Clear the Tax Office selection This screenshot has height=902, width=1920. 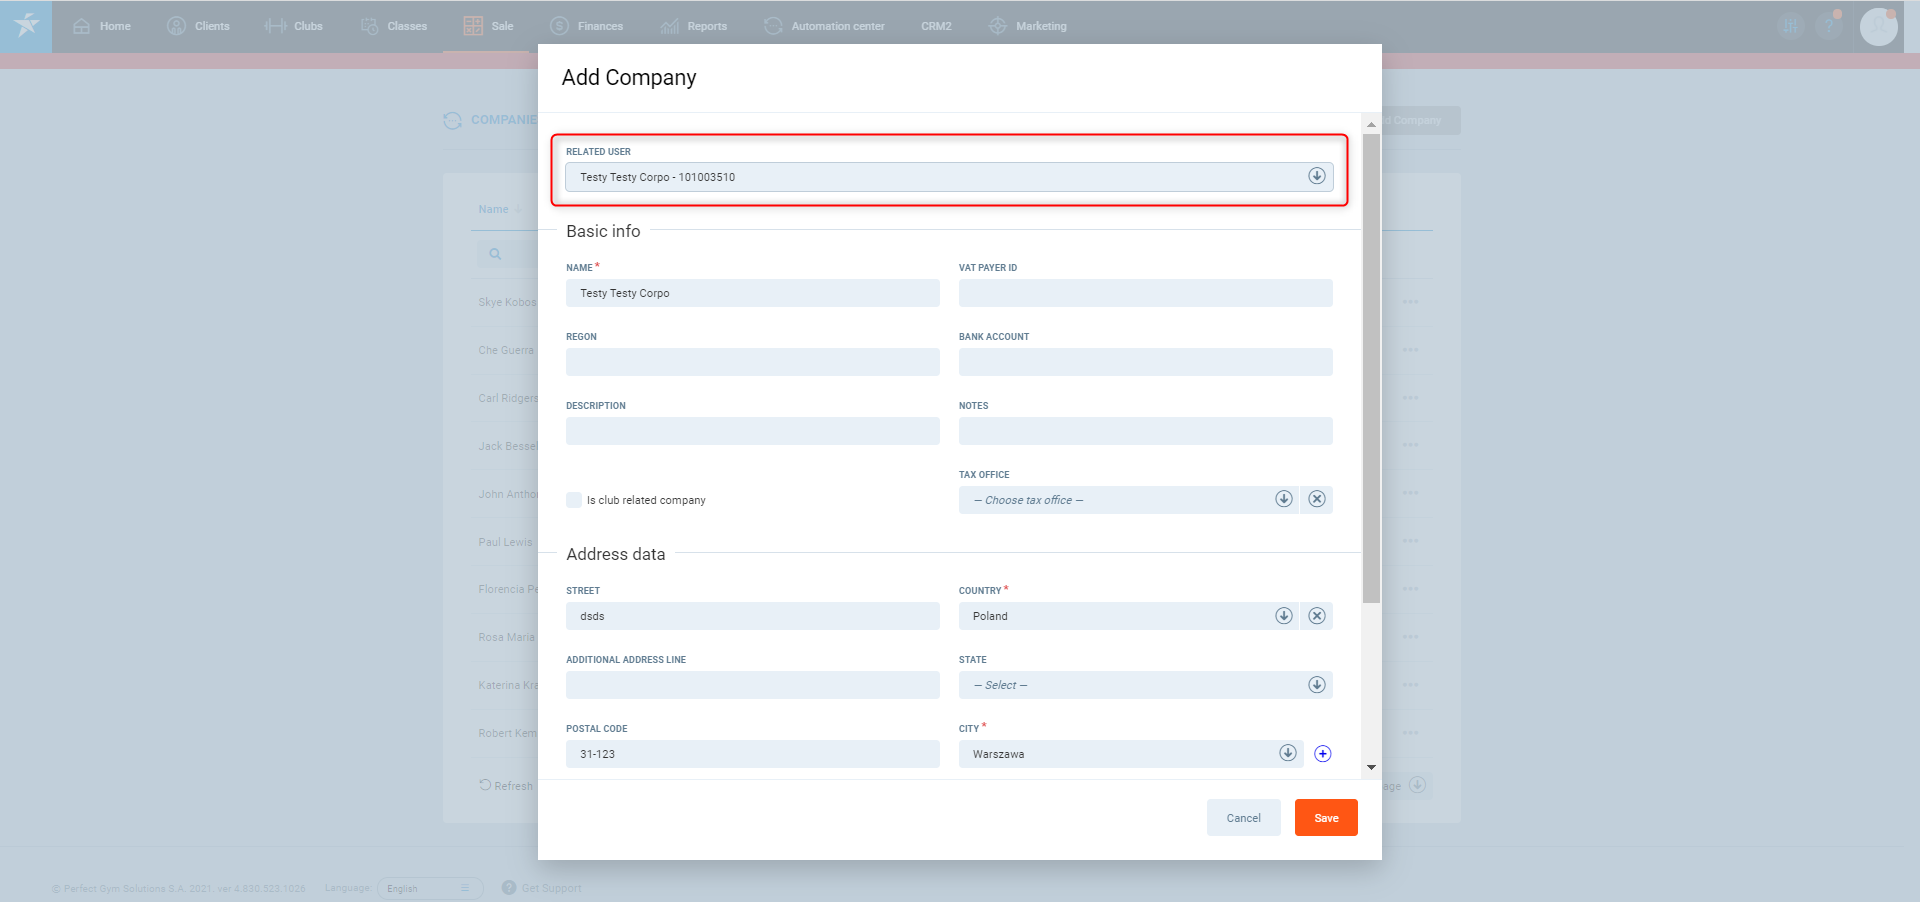point(1317,499)
